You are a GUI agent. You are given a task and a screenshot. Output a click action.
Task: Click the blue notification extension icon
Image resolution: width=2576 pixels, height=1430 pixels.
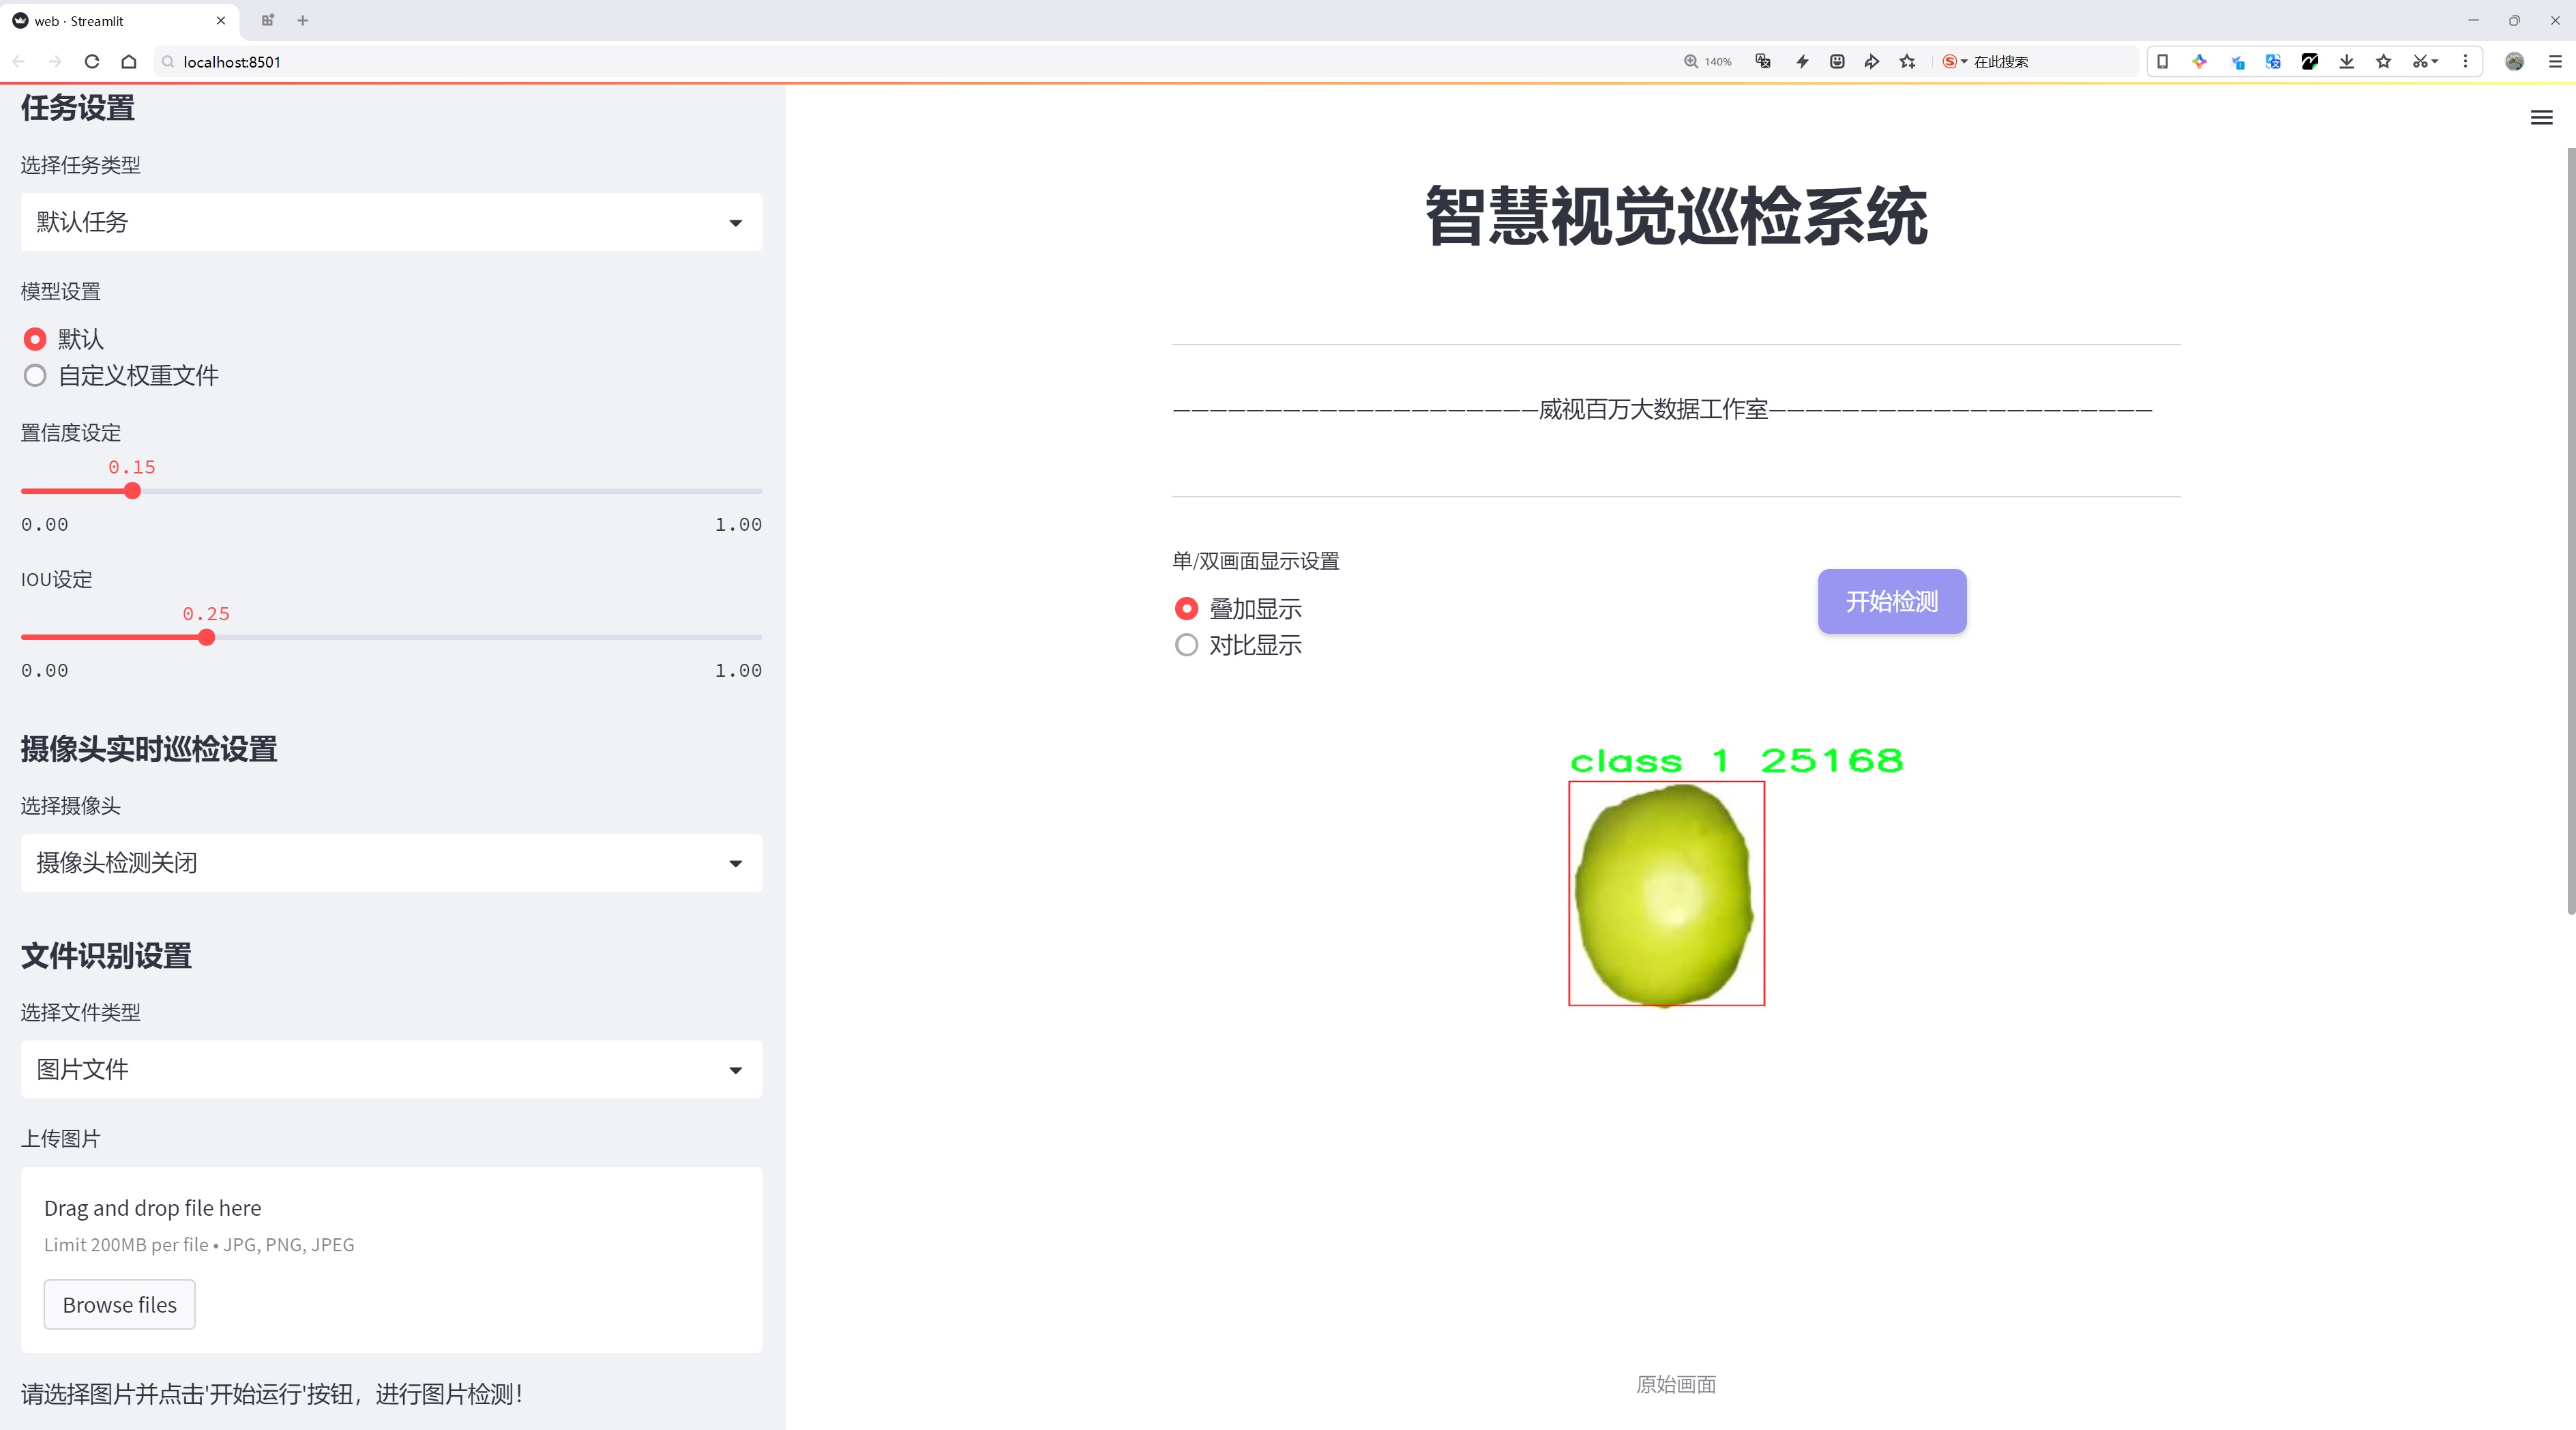point(2237,61)
